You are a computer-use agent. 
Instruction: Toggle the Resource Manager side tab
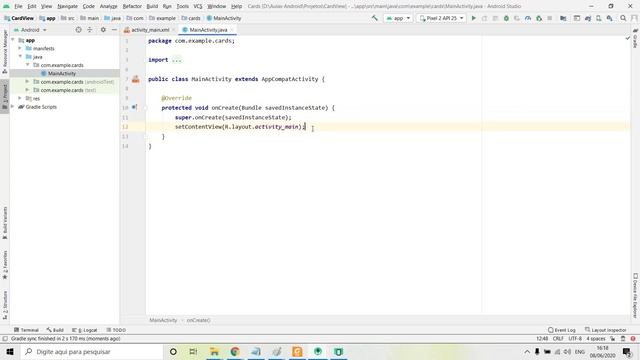point(5,51)
